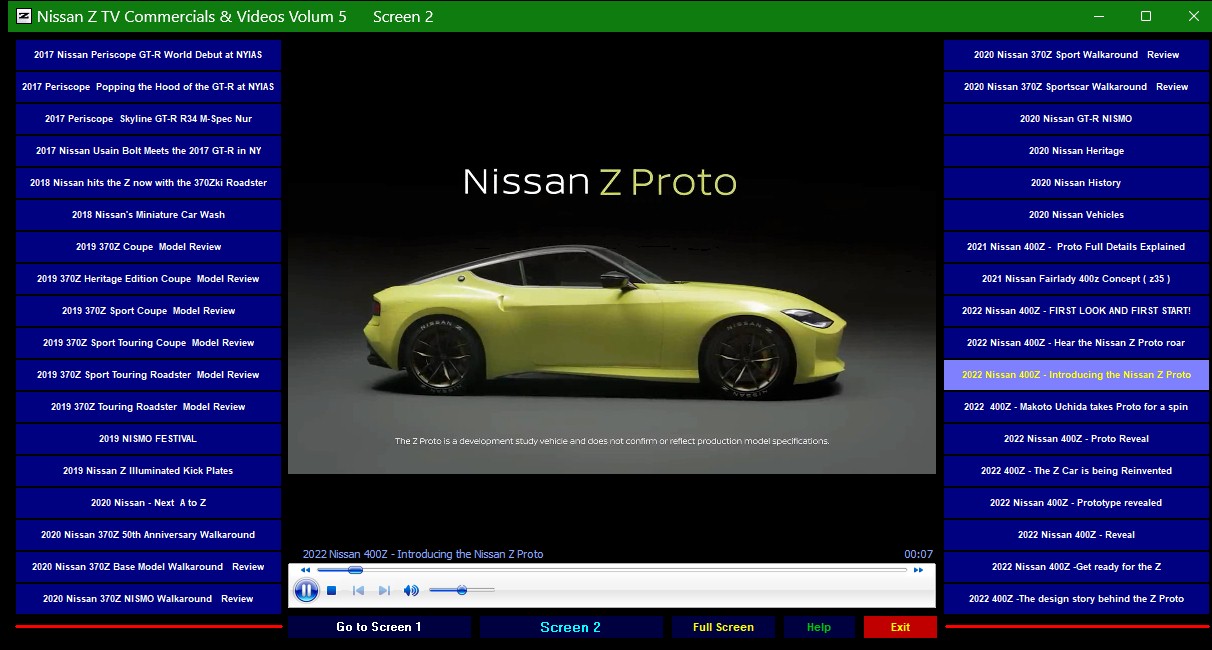Switch video to Full Screen
The image size is (1212, 650).
723,627
